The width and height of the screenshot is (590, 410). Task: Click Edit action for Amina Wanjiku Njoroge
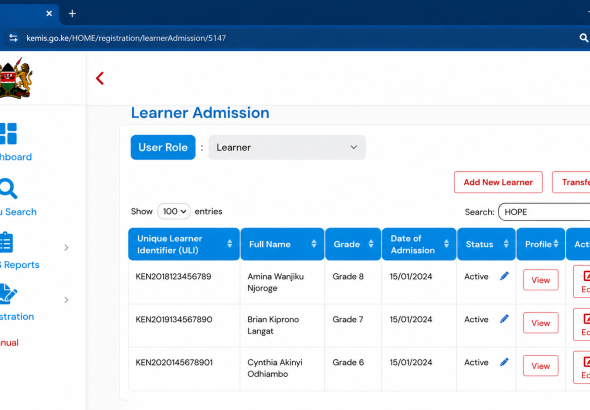pos(582,282)
